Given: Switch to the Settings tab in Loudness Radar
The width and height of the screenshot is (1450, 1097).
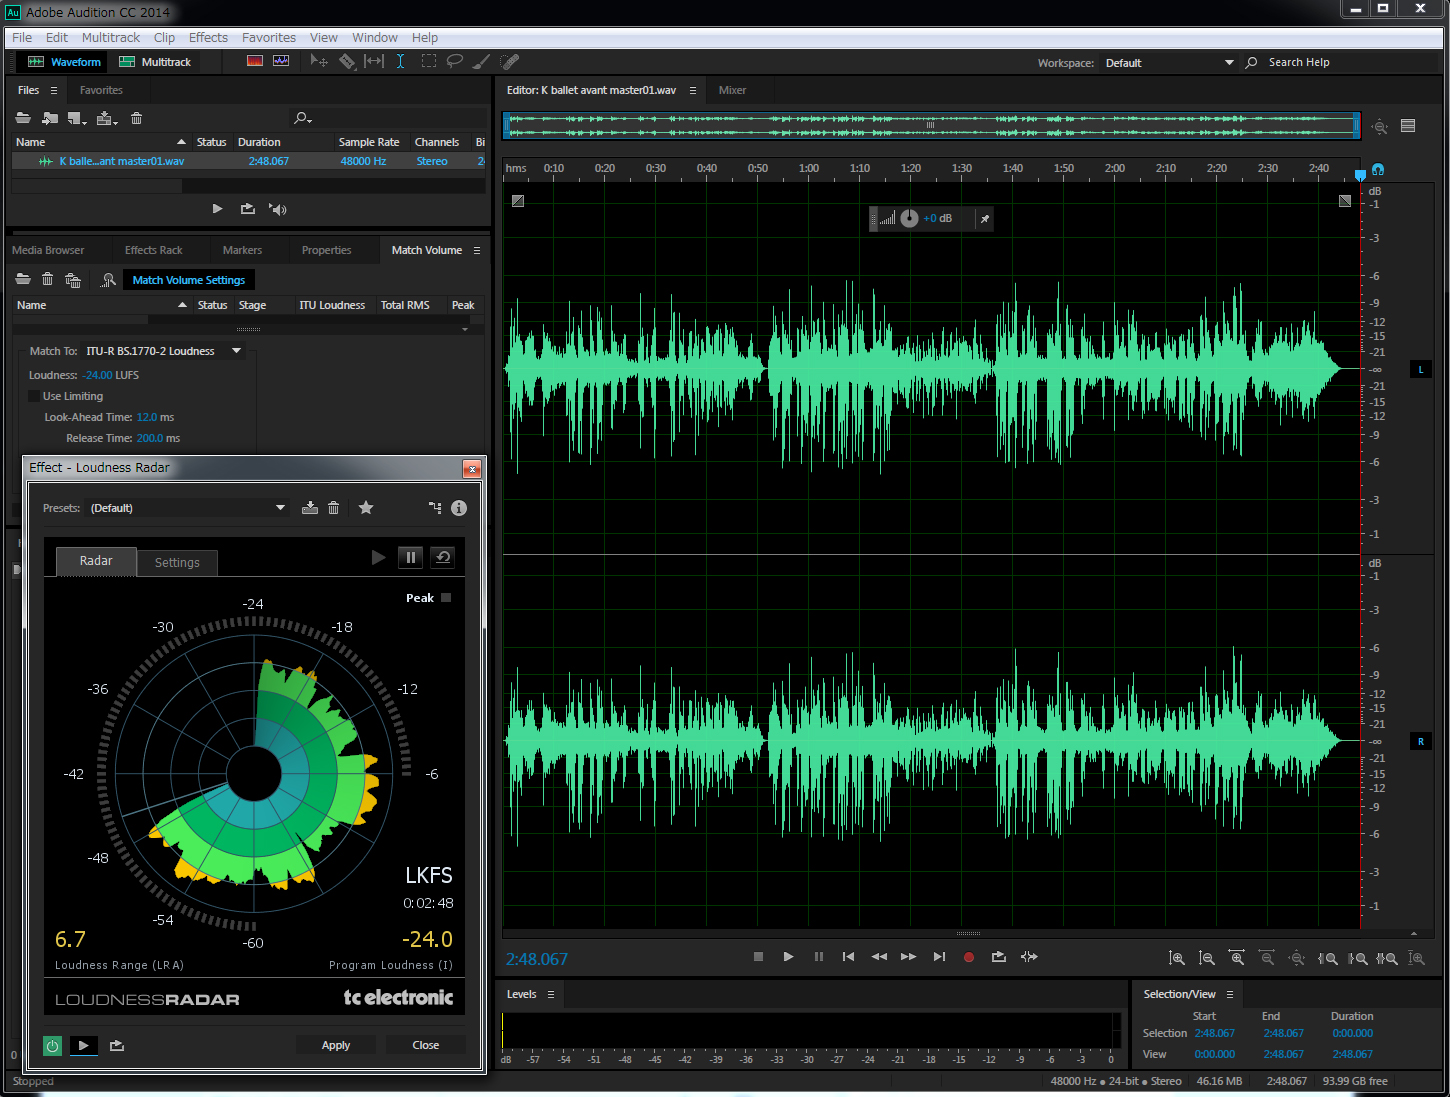Looking at the screenshot, I should coord(177,562).
